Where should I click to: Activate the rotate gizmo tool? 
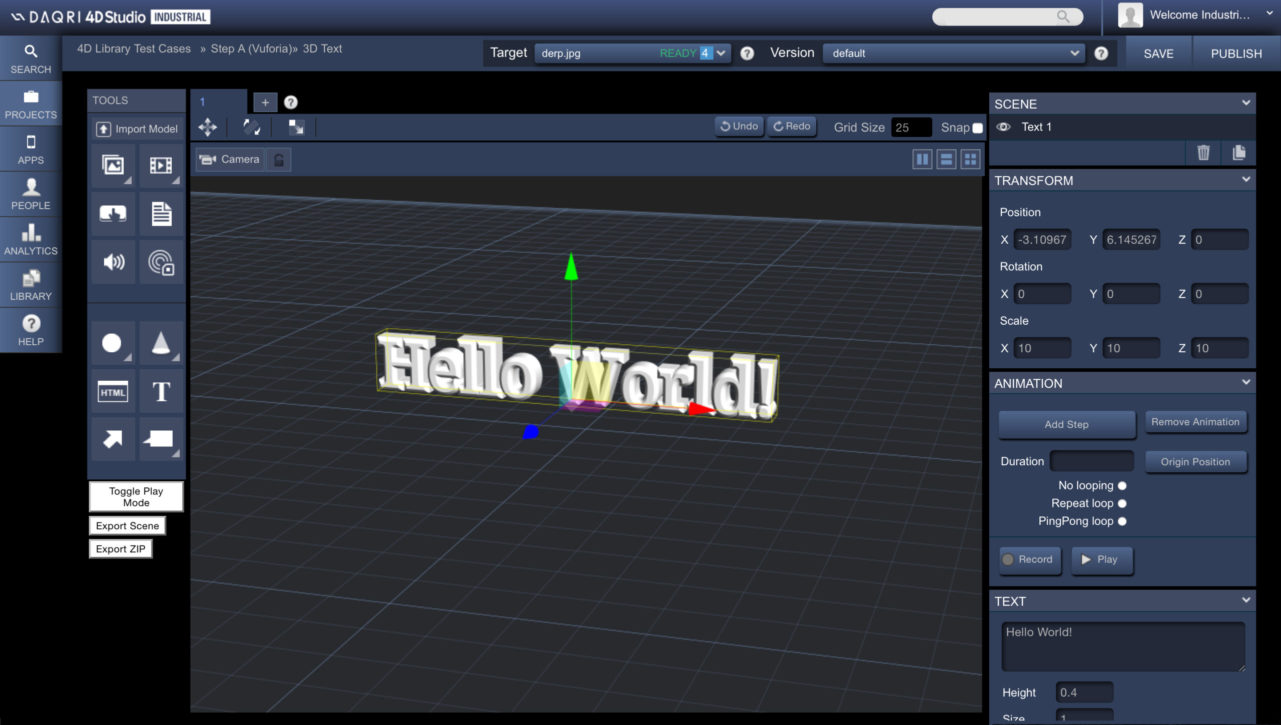click(x=252, y=127)
